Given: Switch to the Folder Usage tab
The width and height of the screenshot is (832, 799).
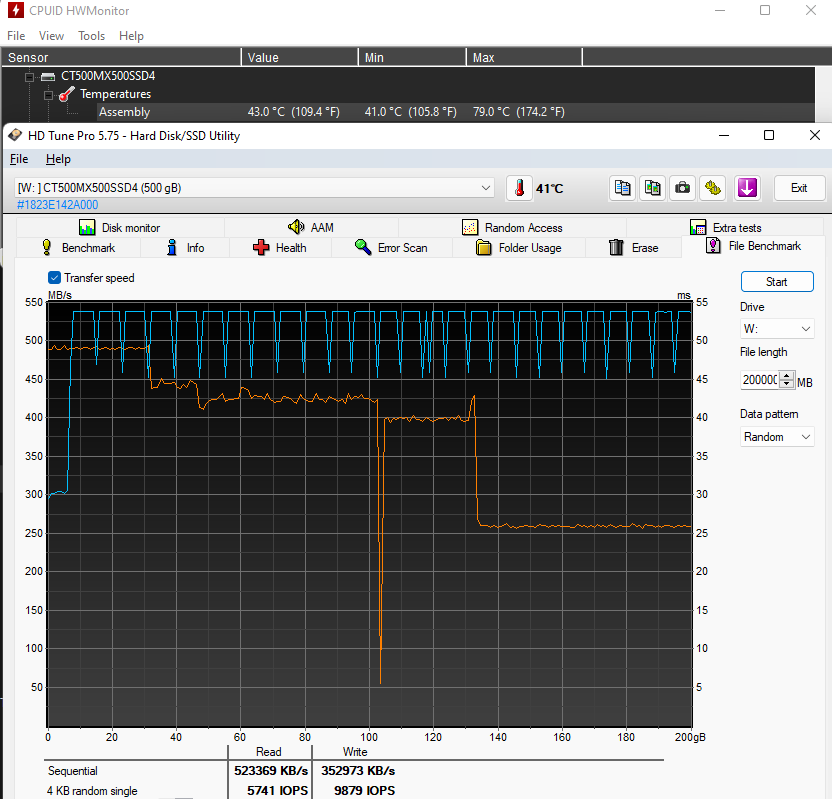Looking at the screenshot, I should point(519,248).
